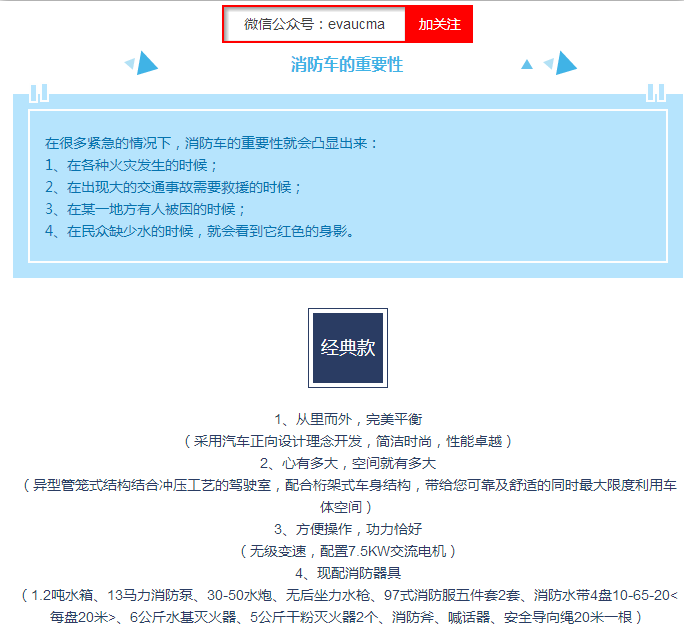The width and height of the screenshot is (684, 634).
Task: Click the text 2、心有多大，空间就有多大
Action: pyautogui.click(x=348, y=463)
